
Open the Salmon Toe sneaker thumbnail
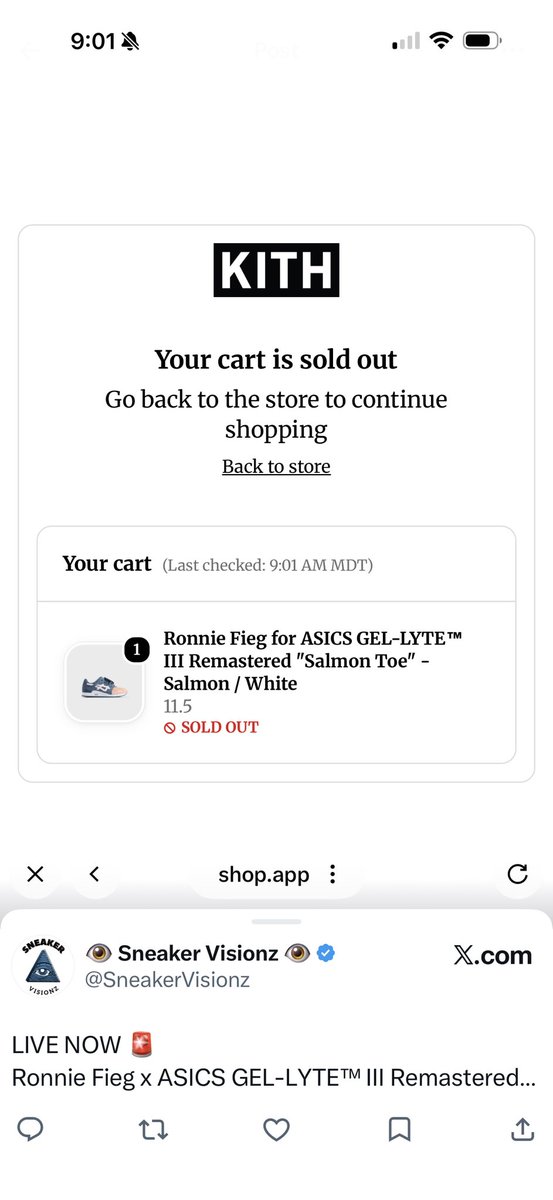(x=104, y=683)
